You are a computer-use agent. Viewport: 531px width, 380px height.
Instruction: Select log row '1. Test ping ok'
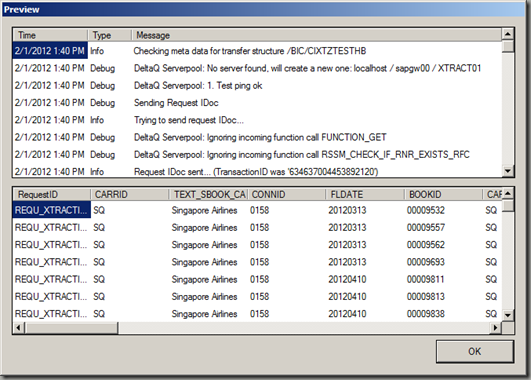[x=257, y=85]
